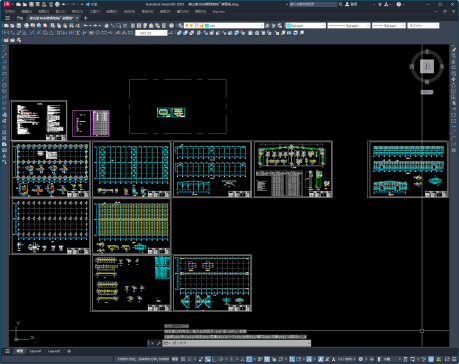This screenshot has height=364, width=459.
Task: Select the Explode tool in Modify toolbar
Action: (x=454, y=151)
